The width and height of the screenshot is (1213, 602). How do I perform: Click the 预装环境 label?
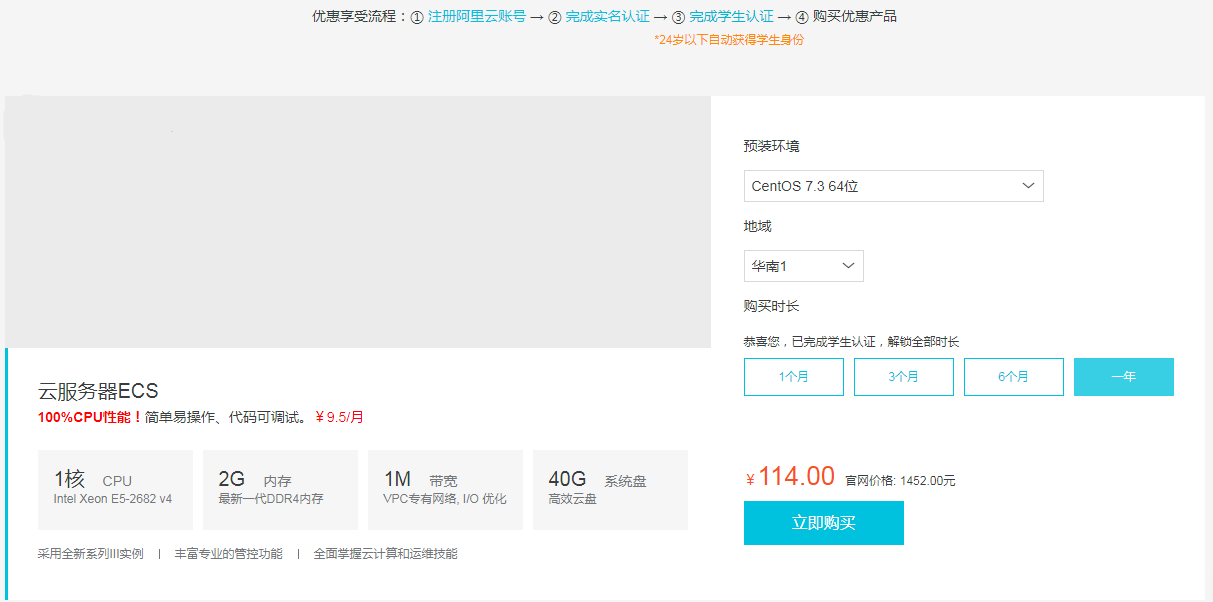(x=772, y=146)
